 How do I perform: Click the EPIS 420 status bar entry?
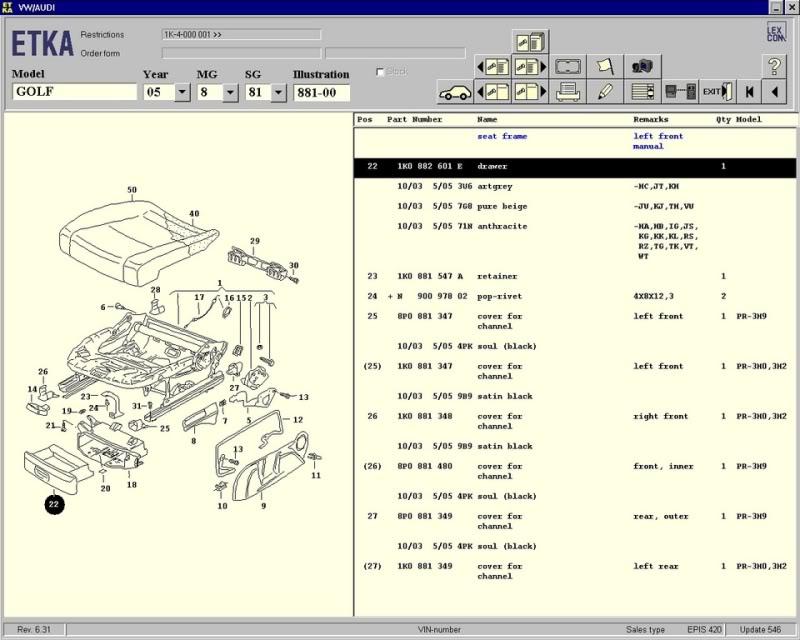click(x=705, y=630)
